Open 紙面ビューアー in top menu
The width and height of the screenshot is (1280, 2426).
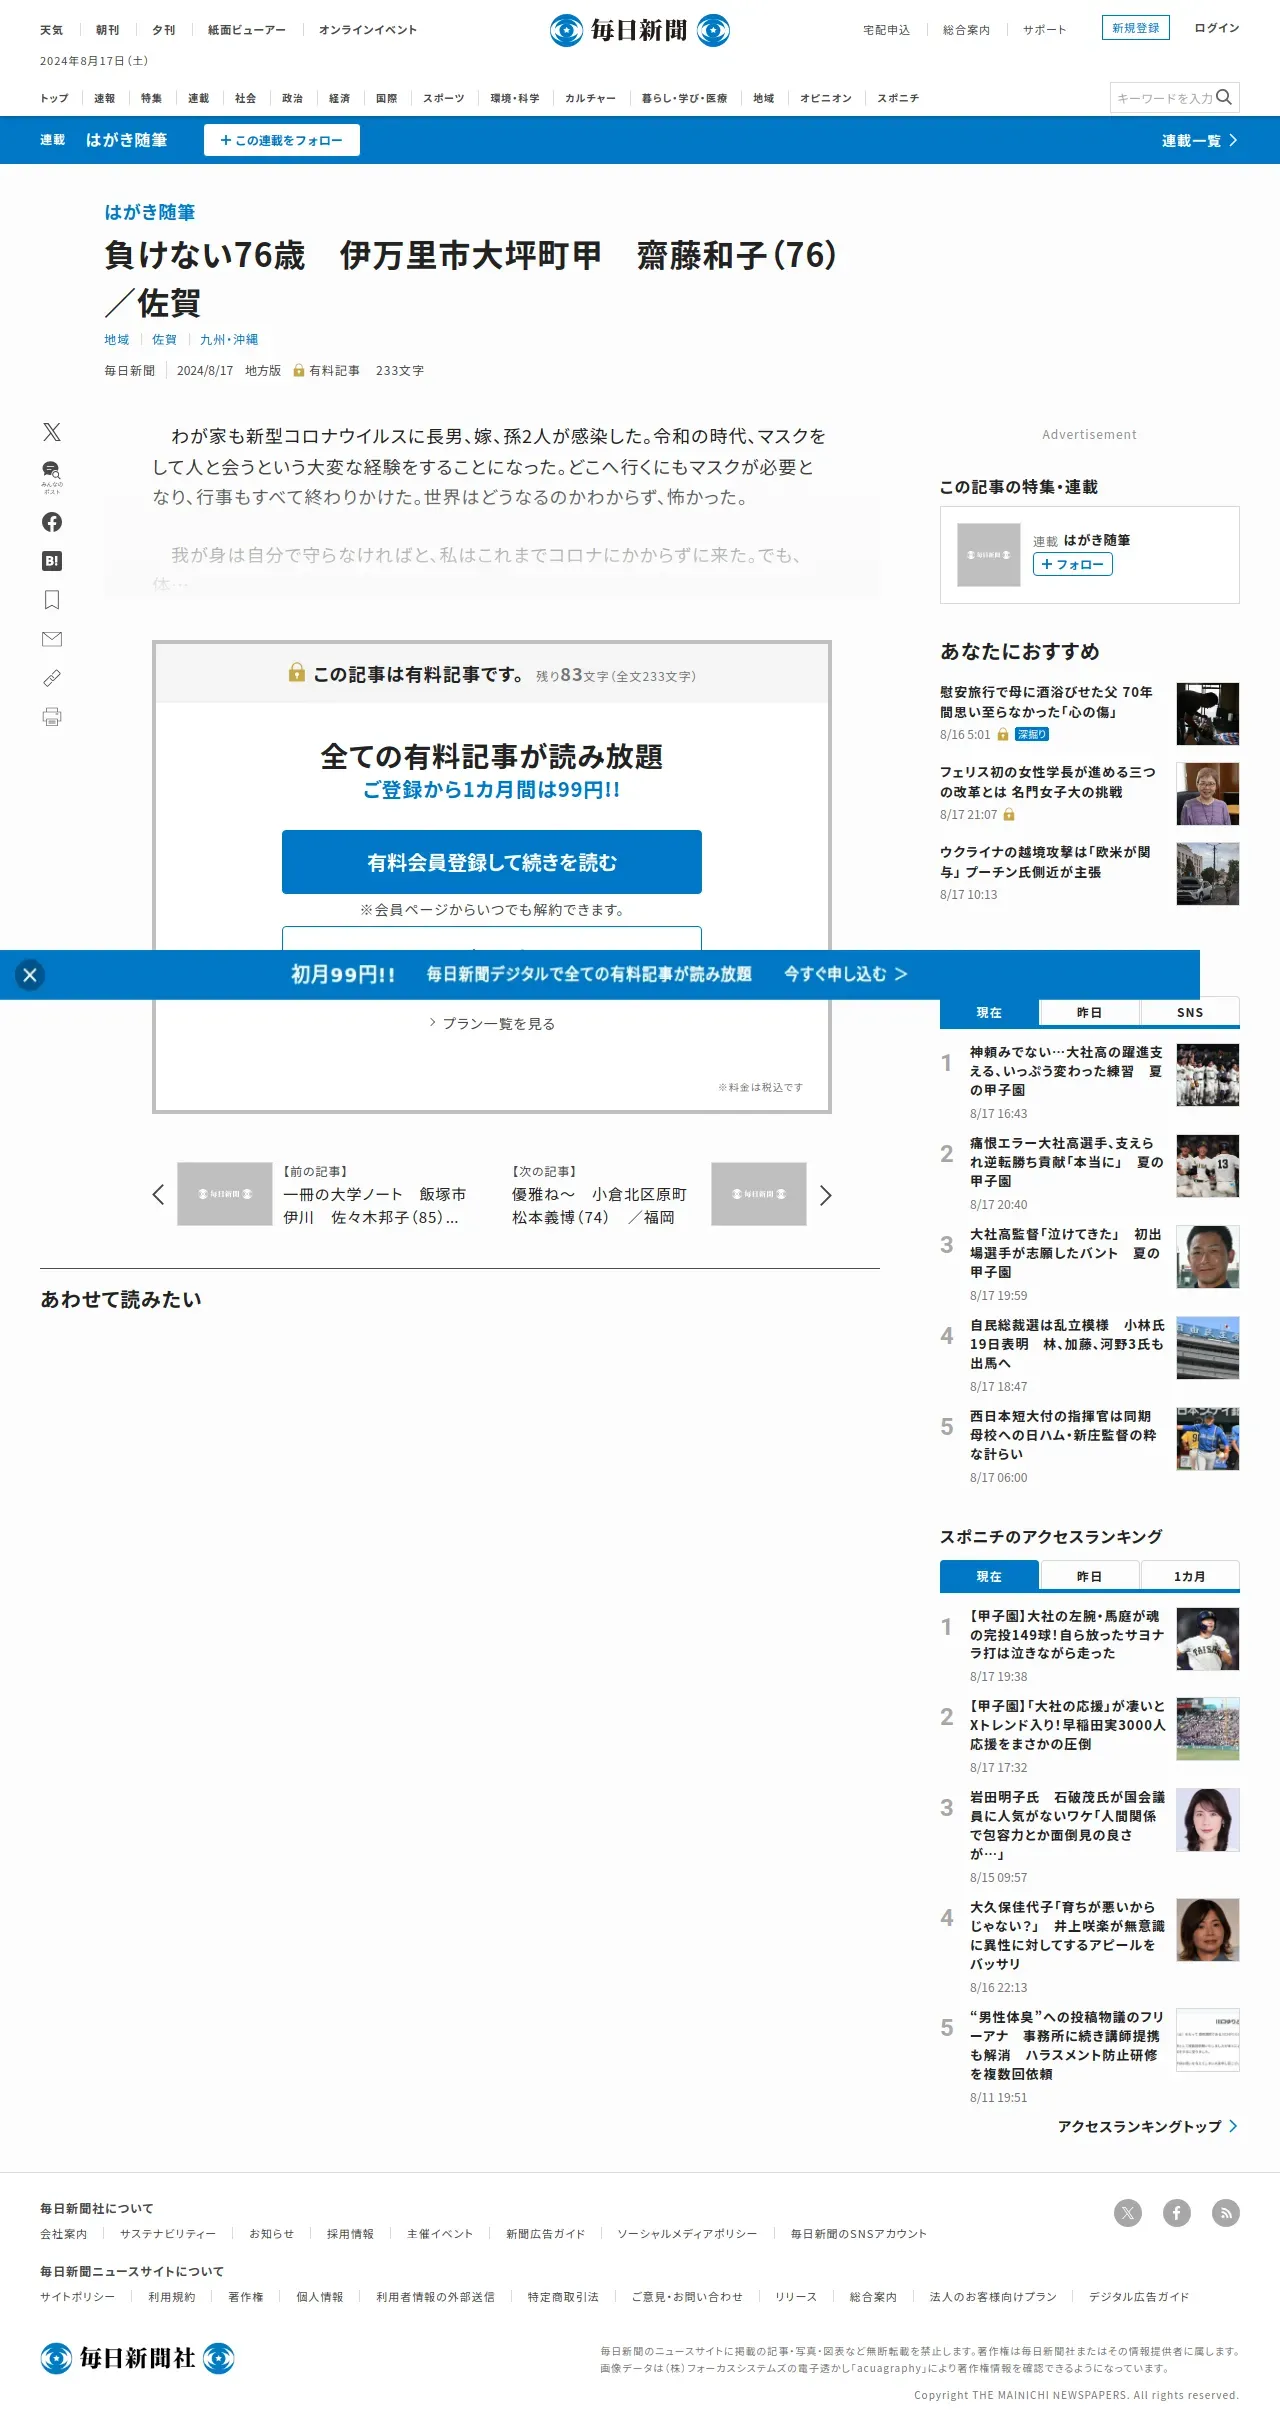[247, 30]
